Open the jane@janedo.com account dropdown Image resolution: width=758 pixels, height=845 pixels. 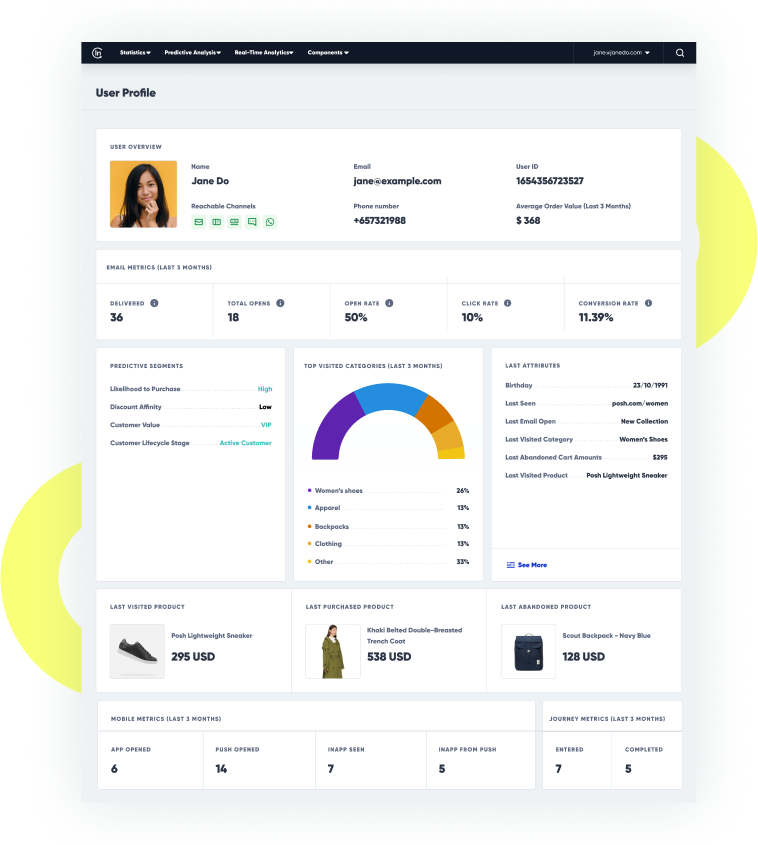tap(621, 53)
